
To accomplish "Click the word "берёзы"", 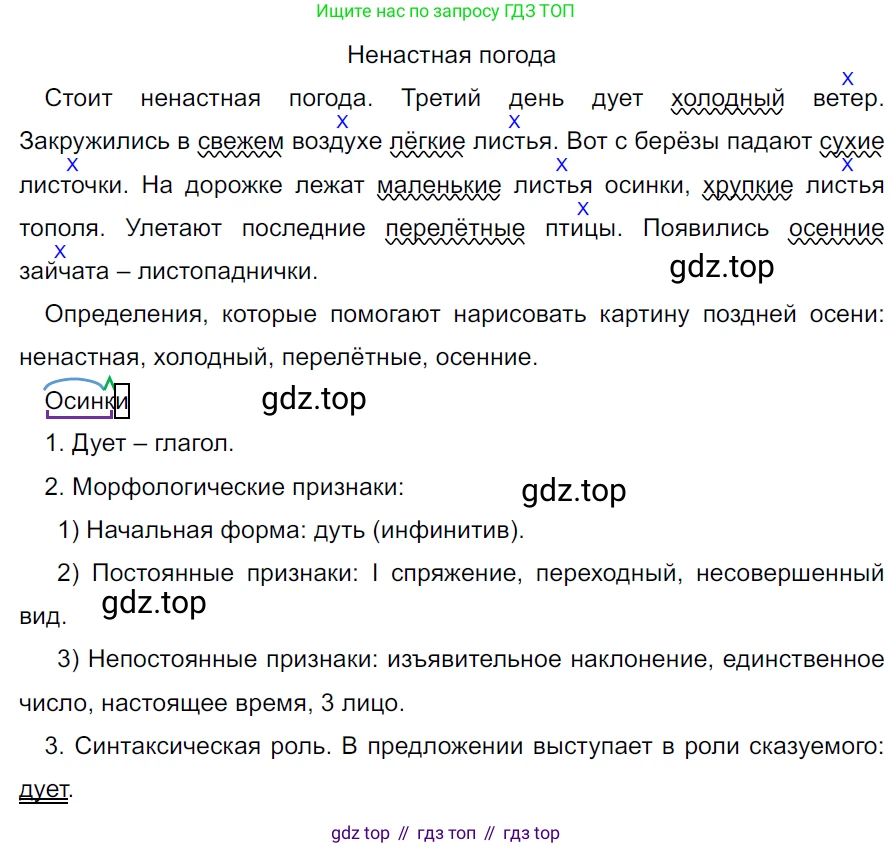I will coord(677,142).
